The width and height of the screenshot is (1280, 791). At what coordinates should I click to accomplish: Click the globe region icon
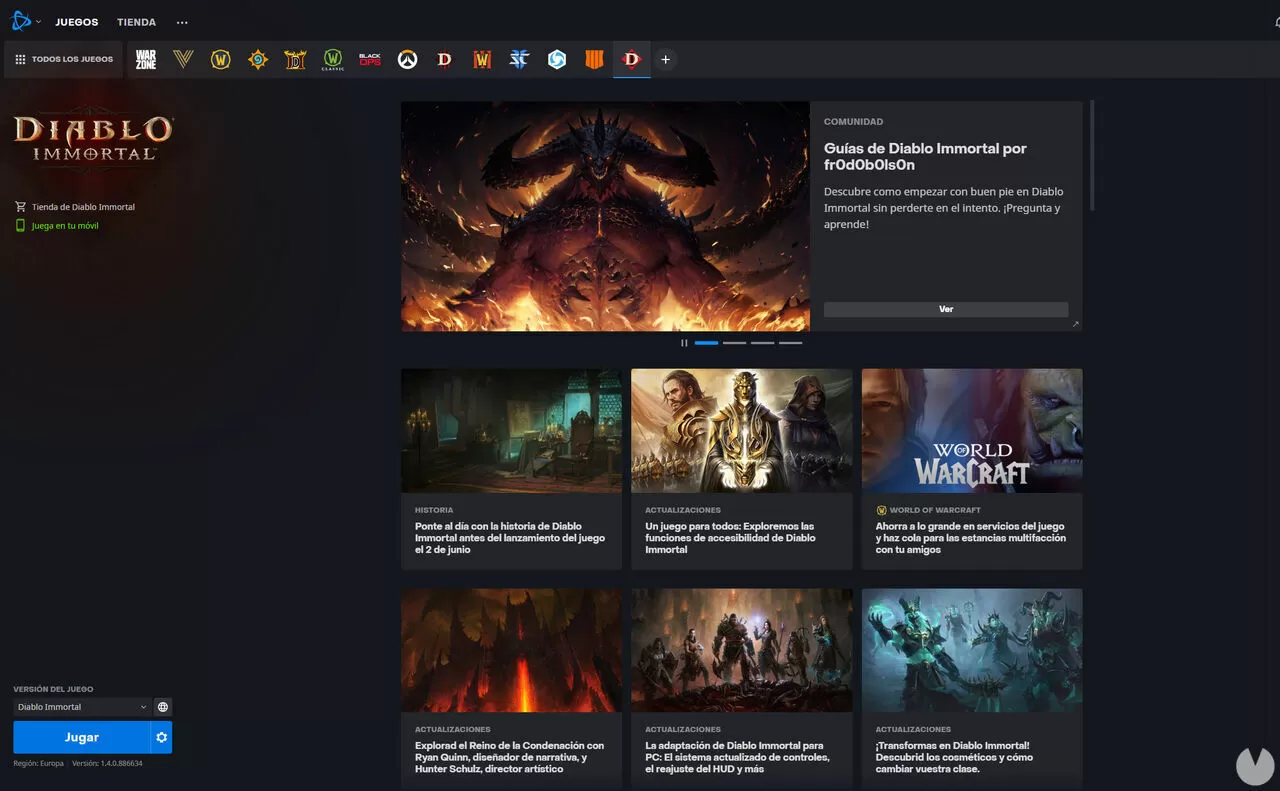tap(163, 707)
